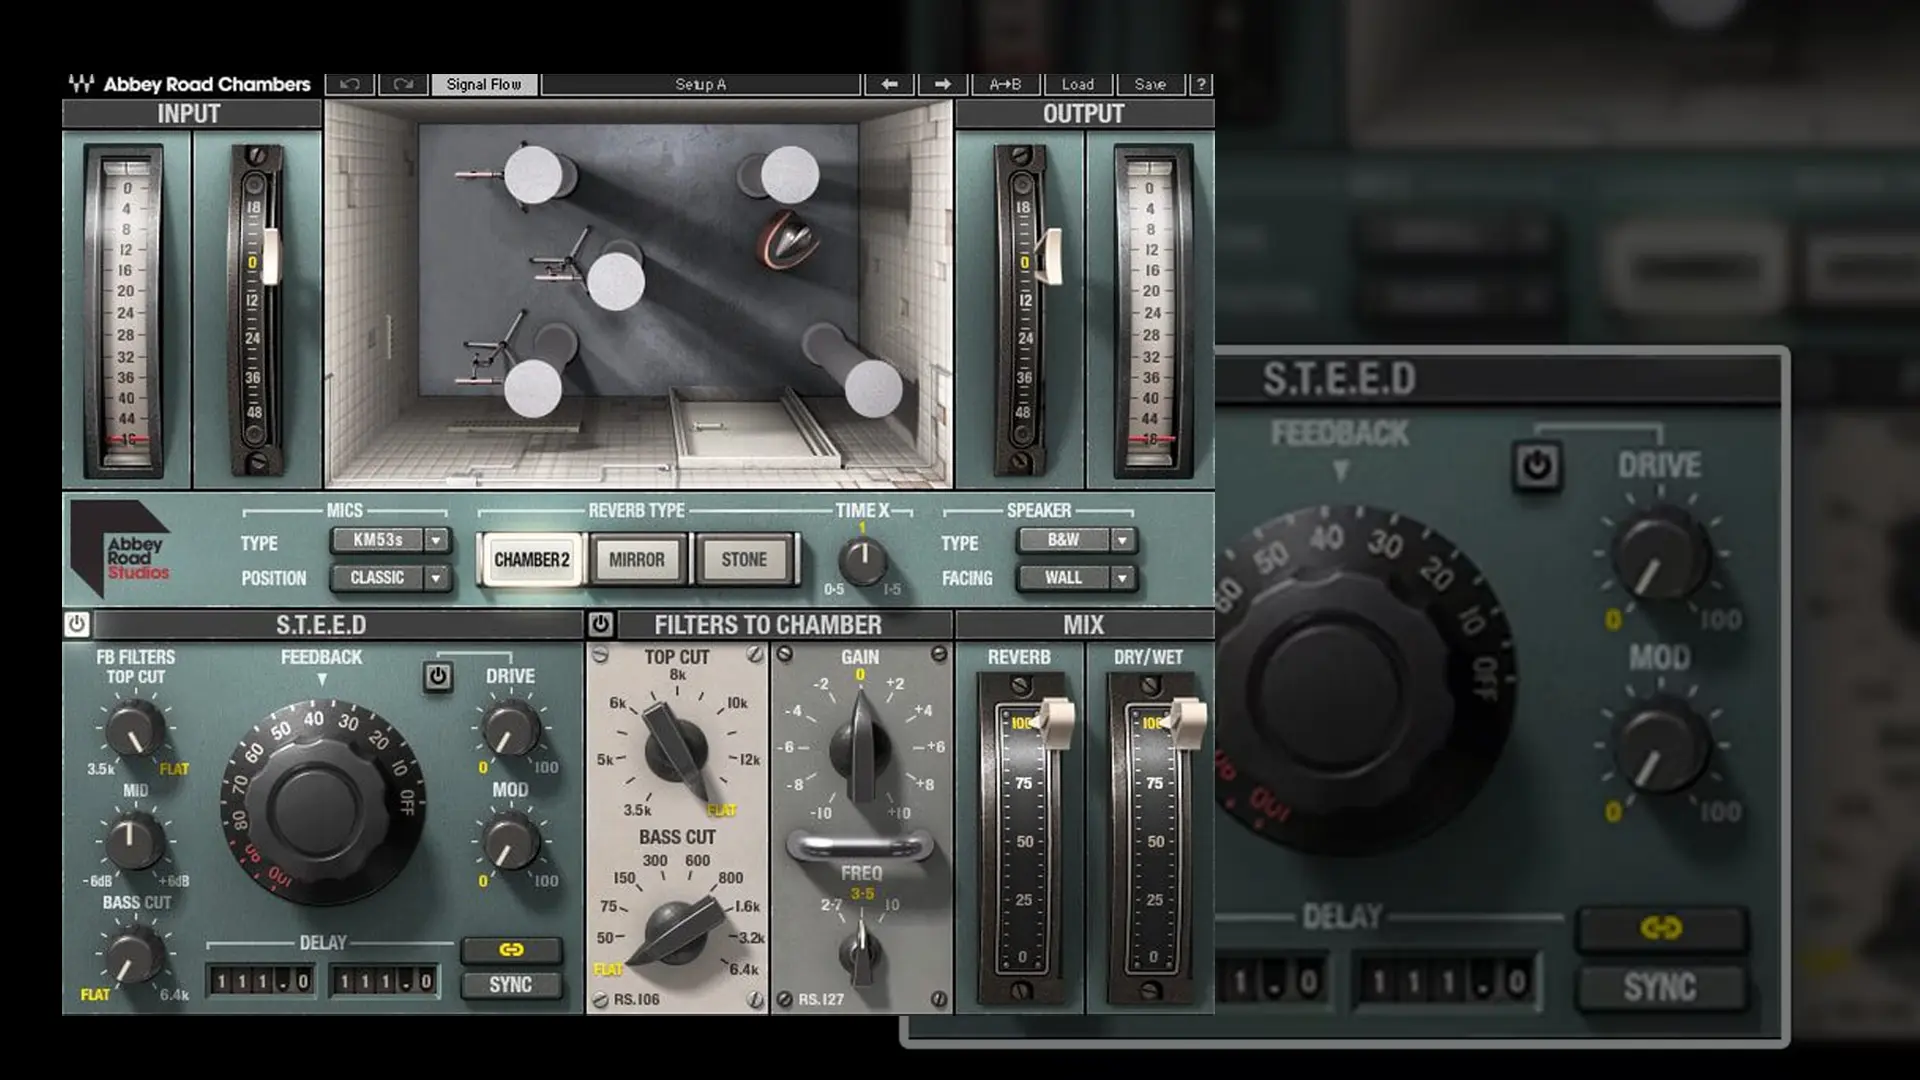1920x1080 pixels.
Task: Click the output VU meter display
Action: tap(1151, 312)
